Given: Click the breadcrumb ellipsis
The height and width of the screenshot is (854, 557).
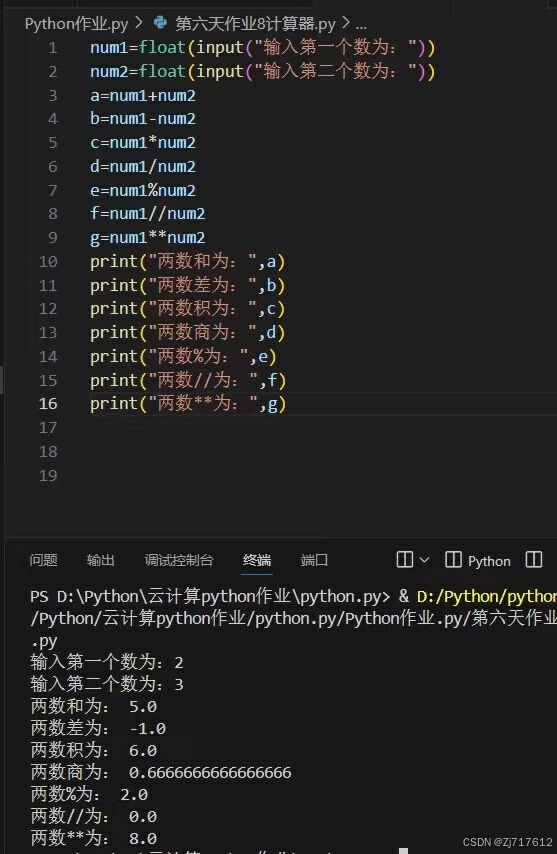Looking at the screenshot, I should click(x=361, y=25).
